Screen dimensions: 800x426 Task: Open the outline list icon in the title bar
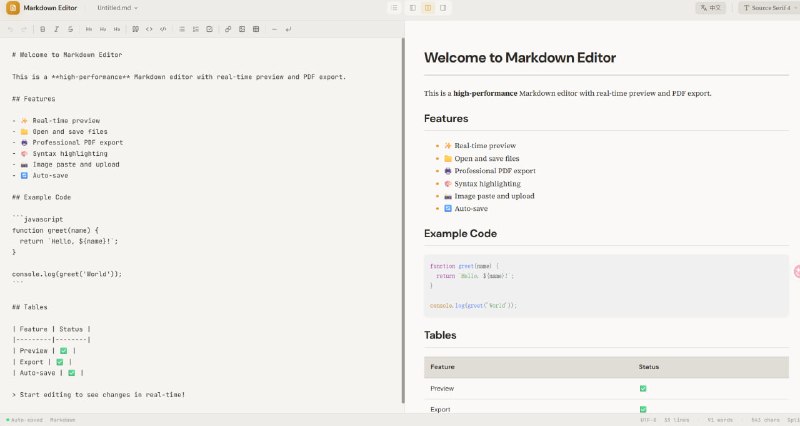[x=394, y=8]
